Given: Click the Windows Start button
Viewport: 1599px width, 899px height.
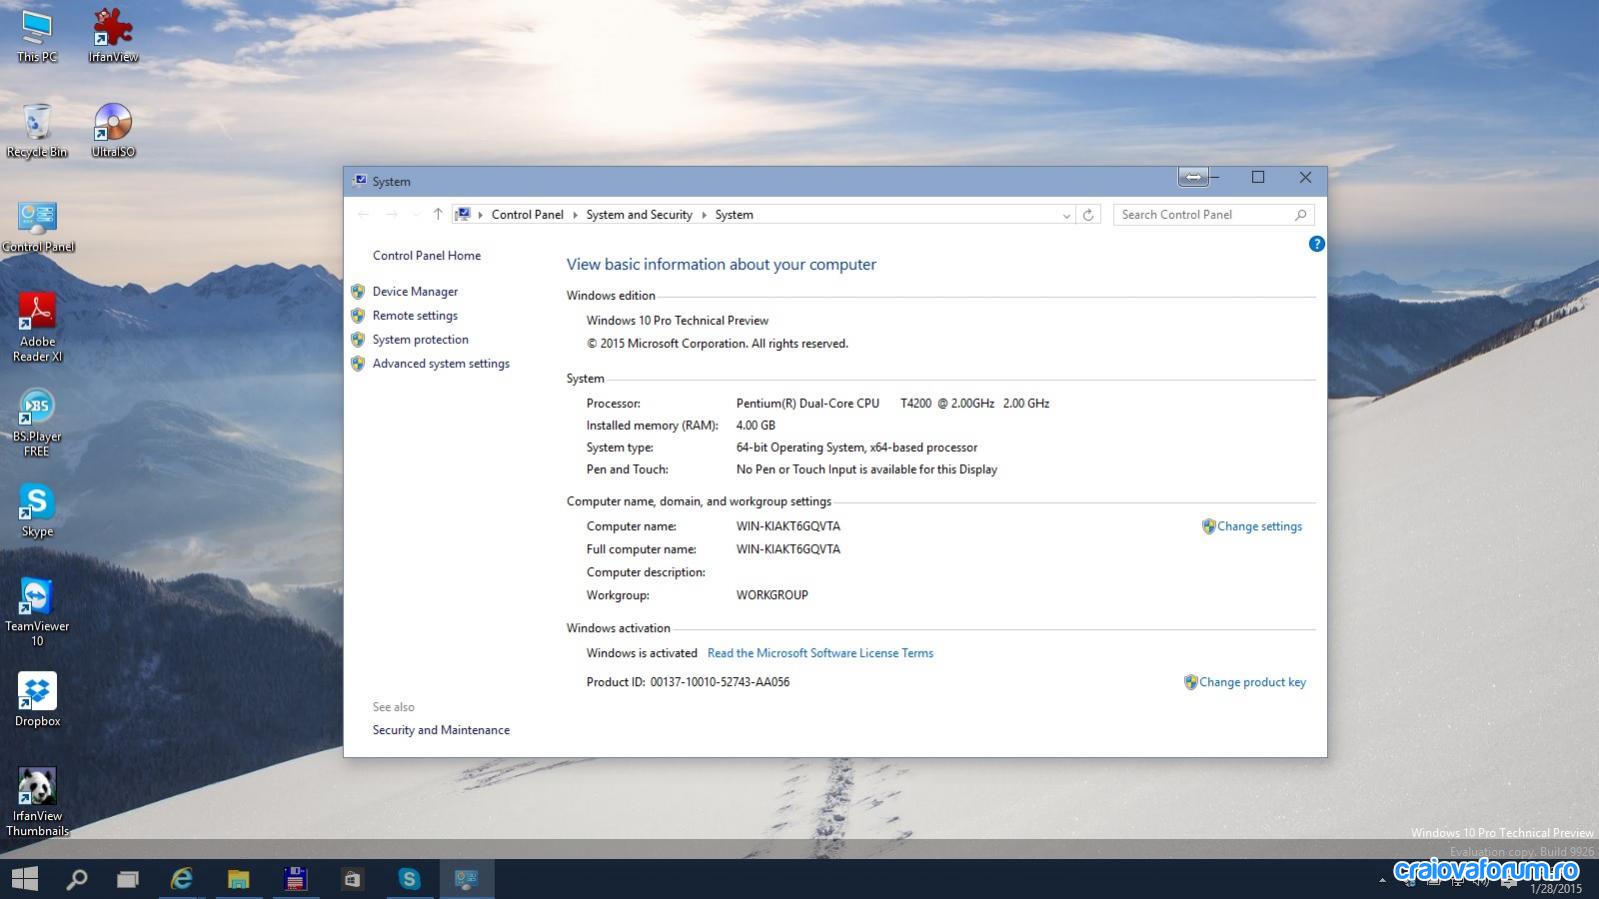Looking at the screenshot, I should (25, 879).
